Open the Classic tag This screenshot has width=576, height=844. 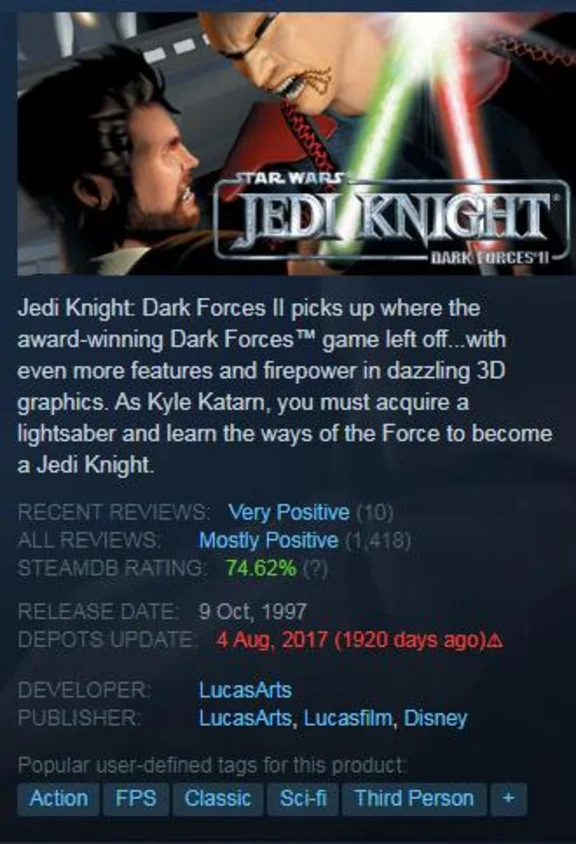point(218,798)
